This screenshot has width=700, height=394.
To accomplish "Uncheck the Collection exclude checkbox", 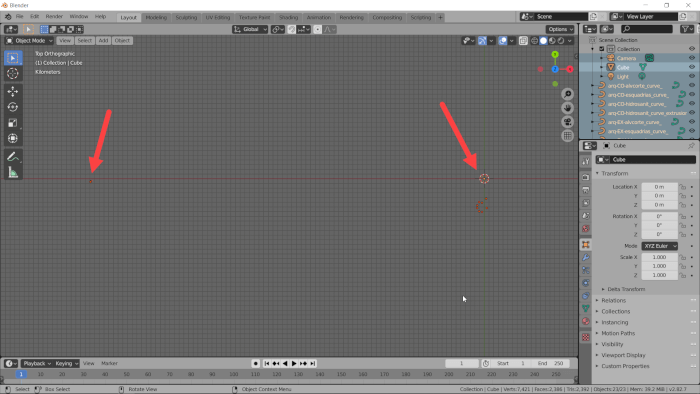I will 601,49.
